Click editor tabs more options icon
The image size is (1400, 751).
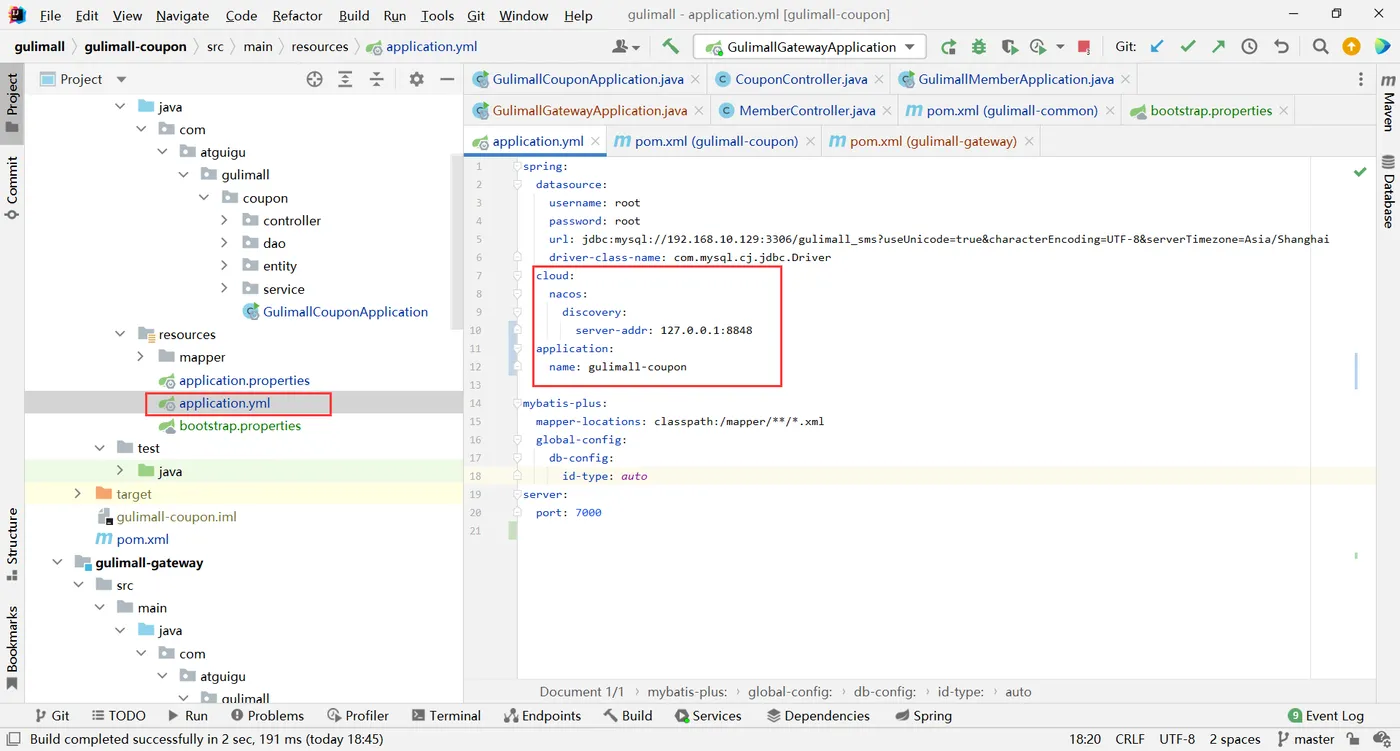1361,79
